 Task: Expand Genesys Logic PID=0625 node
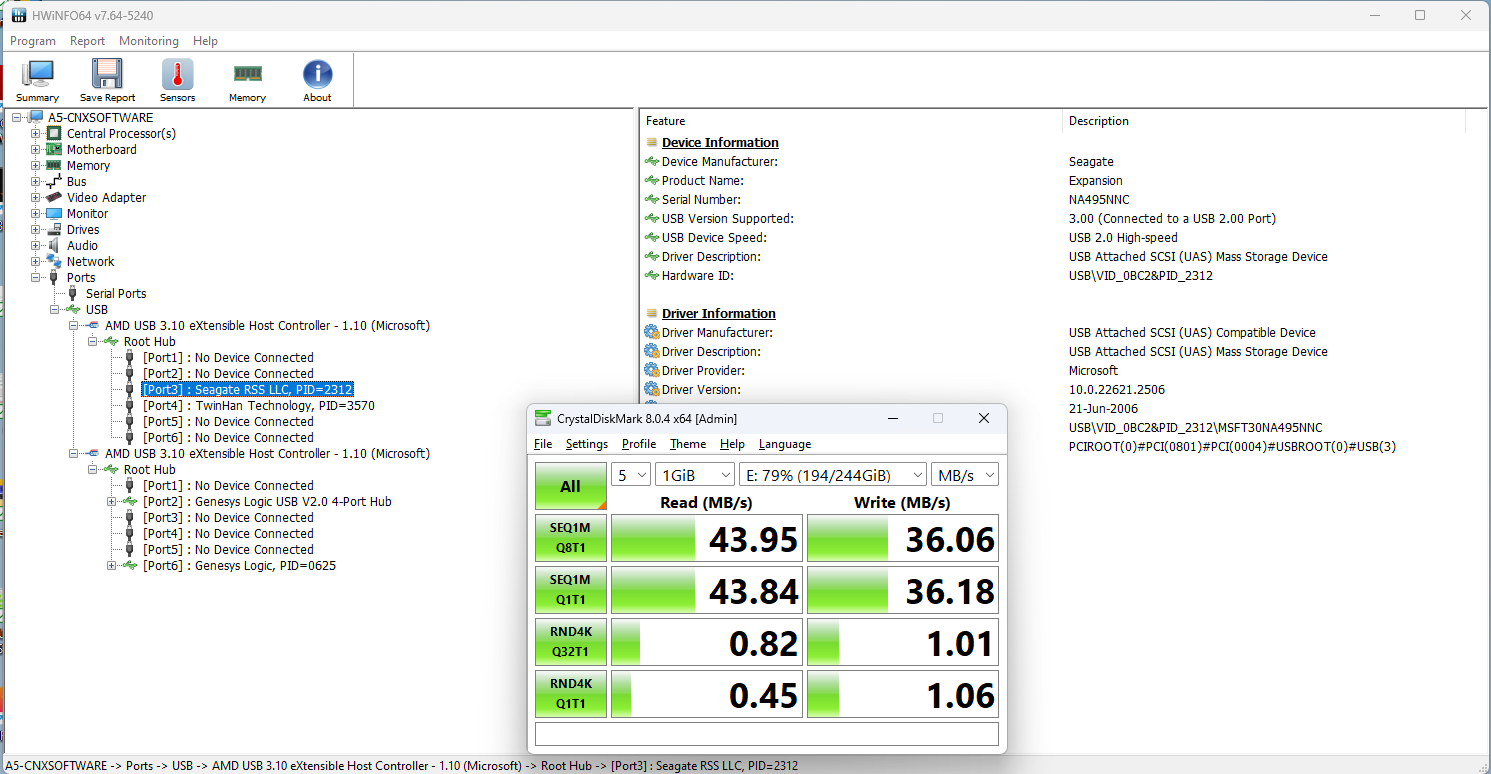(112, 565)
